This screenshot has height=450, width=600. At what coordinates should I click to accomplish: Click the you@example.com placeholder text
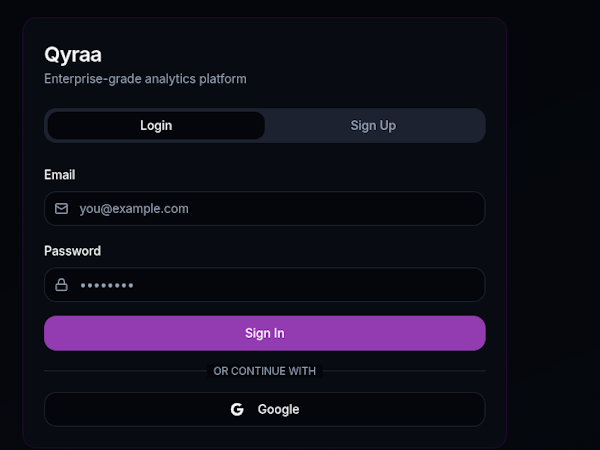pos(134,209)
